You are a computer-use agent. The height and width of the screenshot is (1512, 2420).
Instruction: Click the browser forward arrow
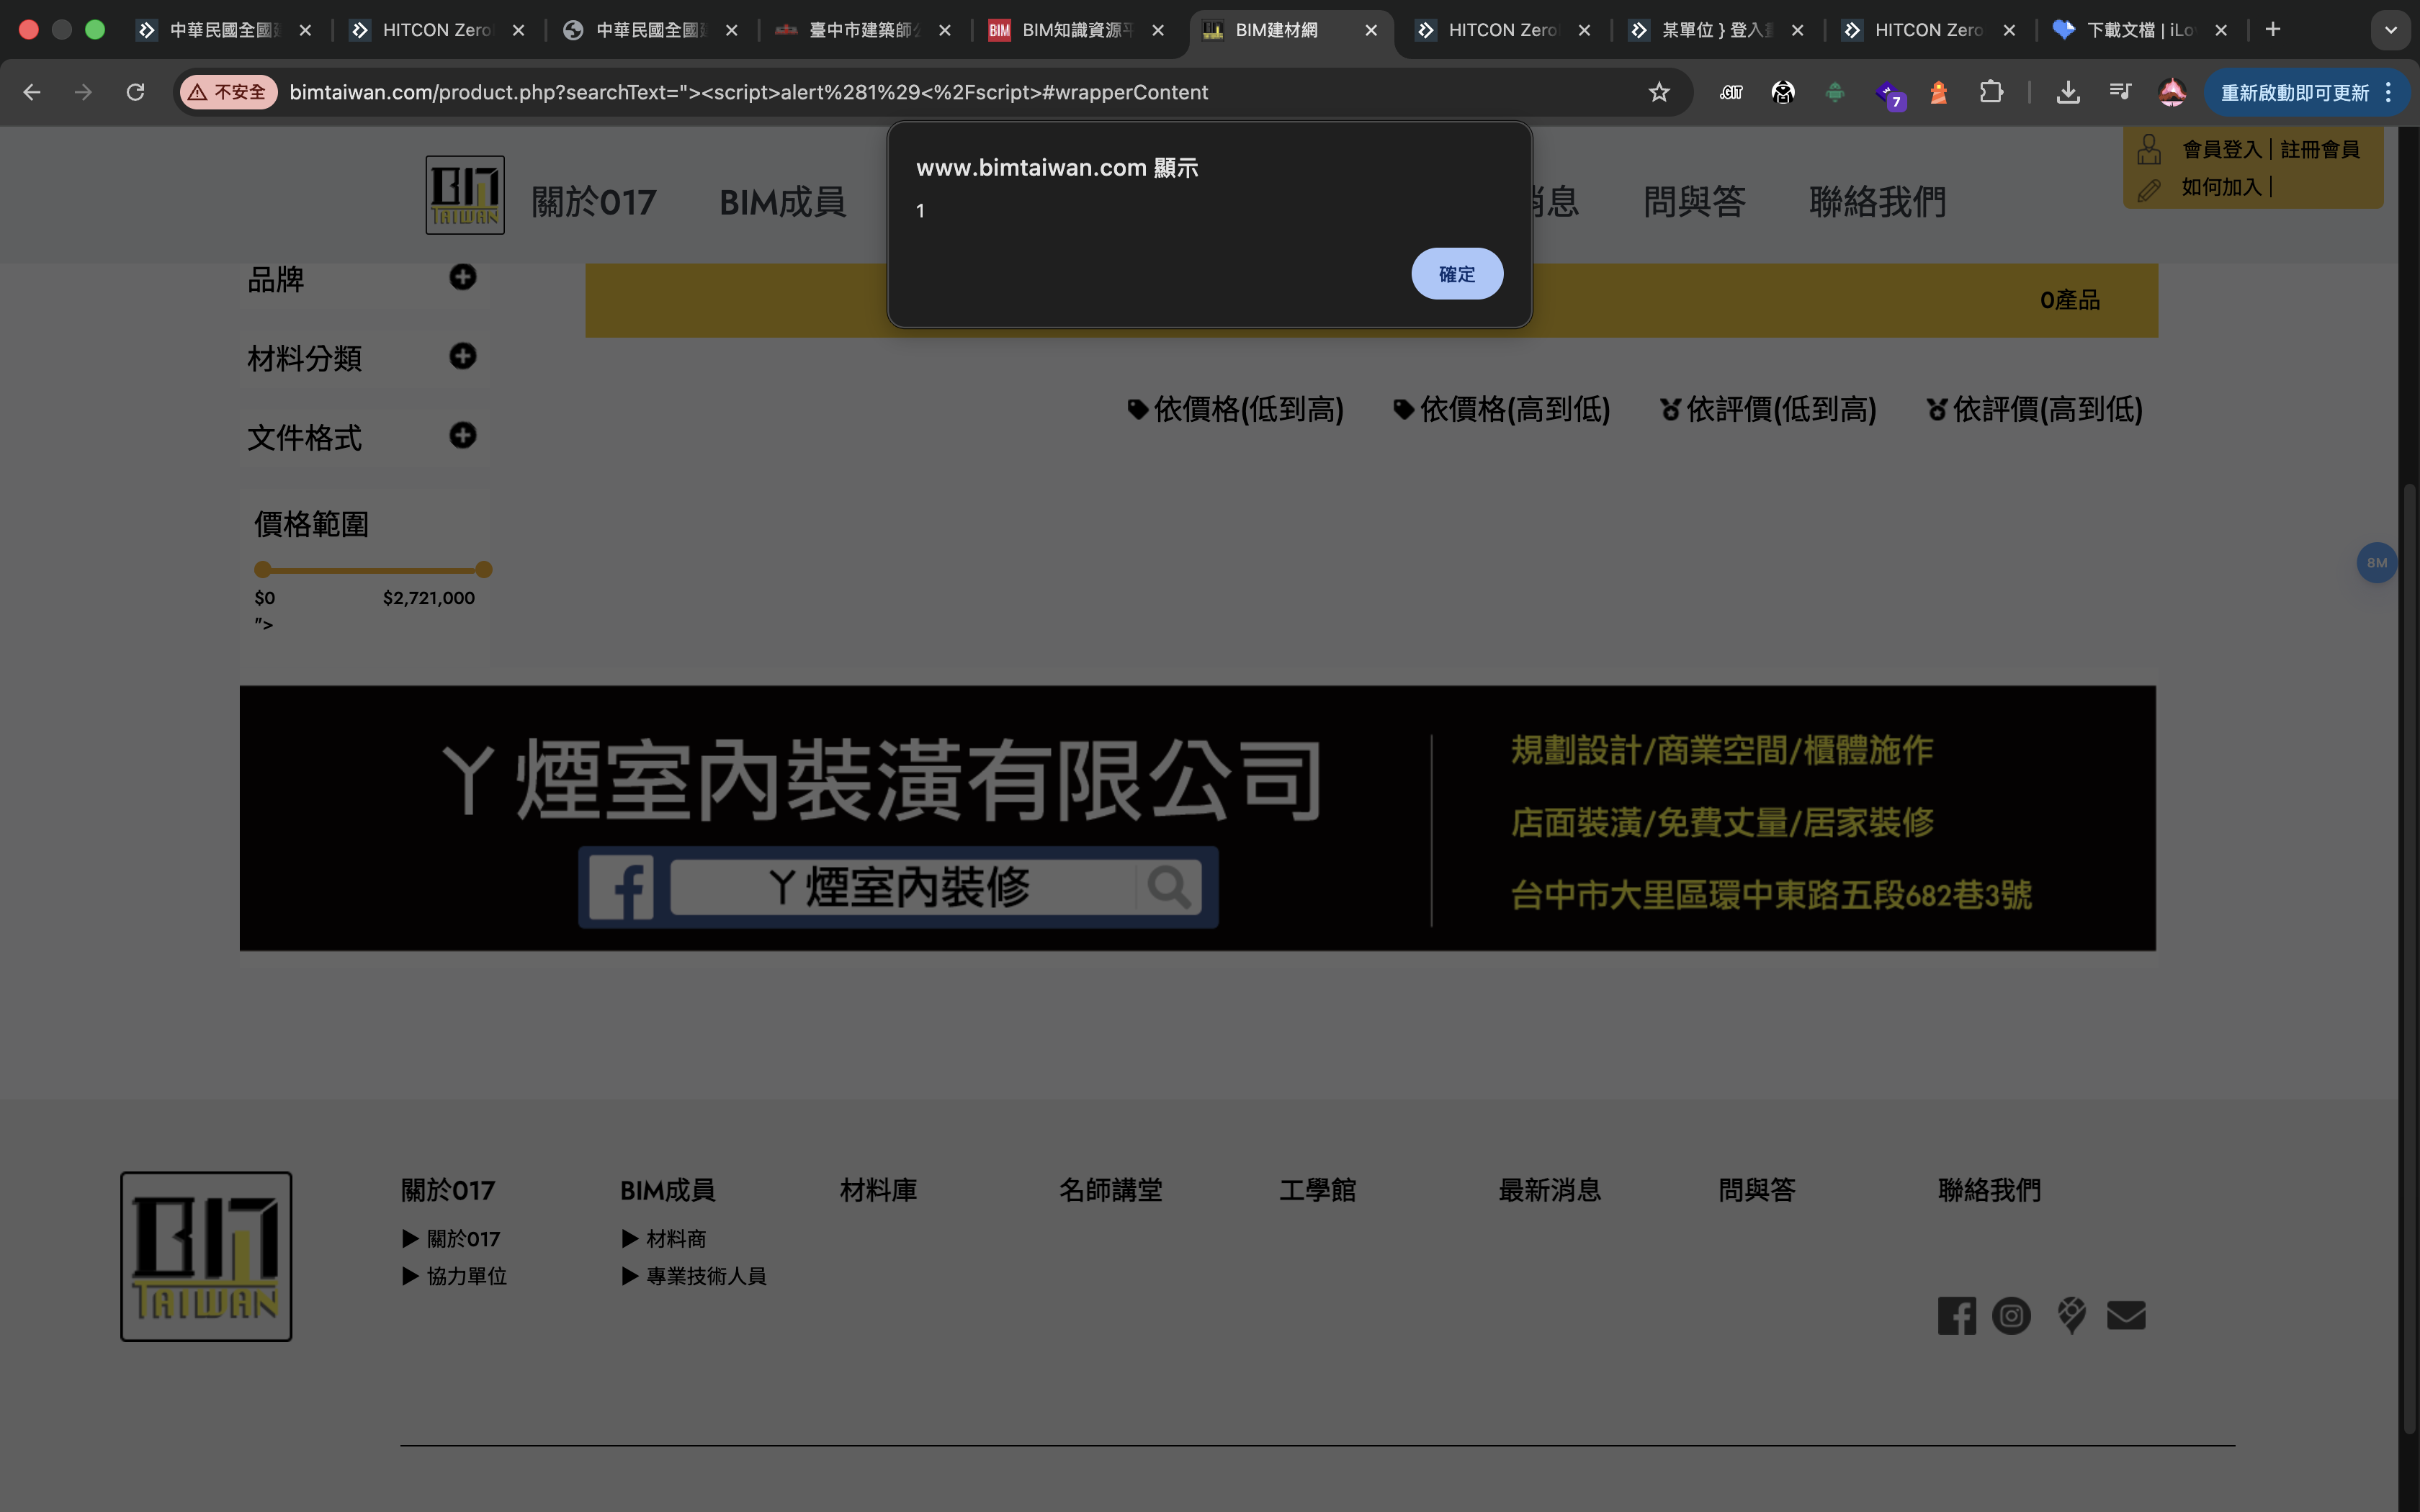point(84,92)
